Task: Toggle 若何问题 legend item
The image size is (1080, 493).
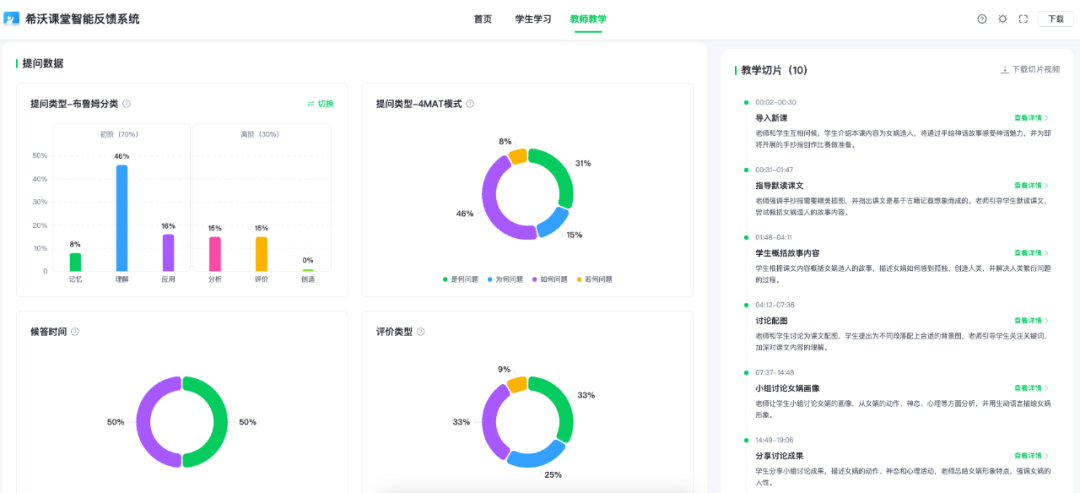Action: click(594, 280)
